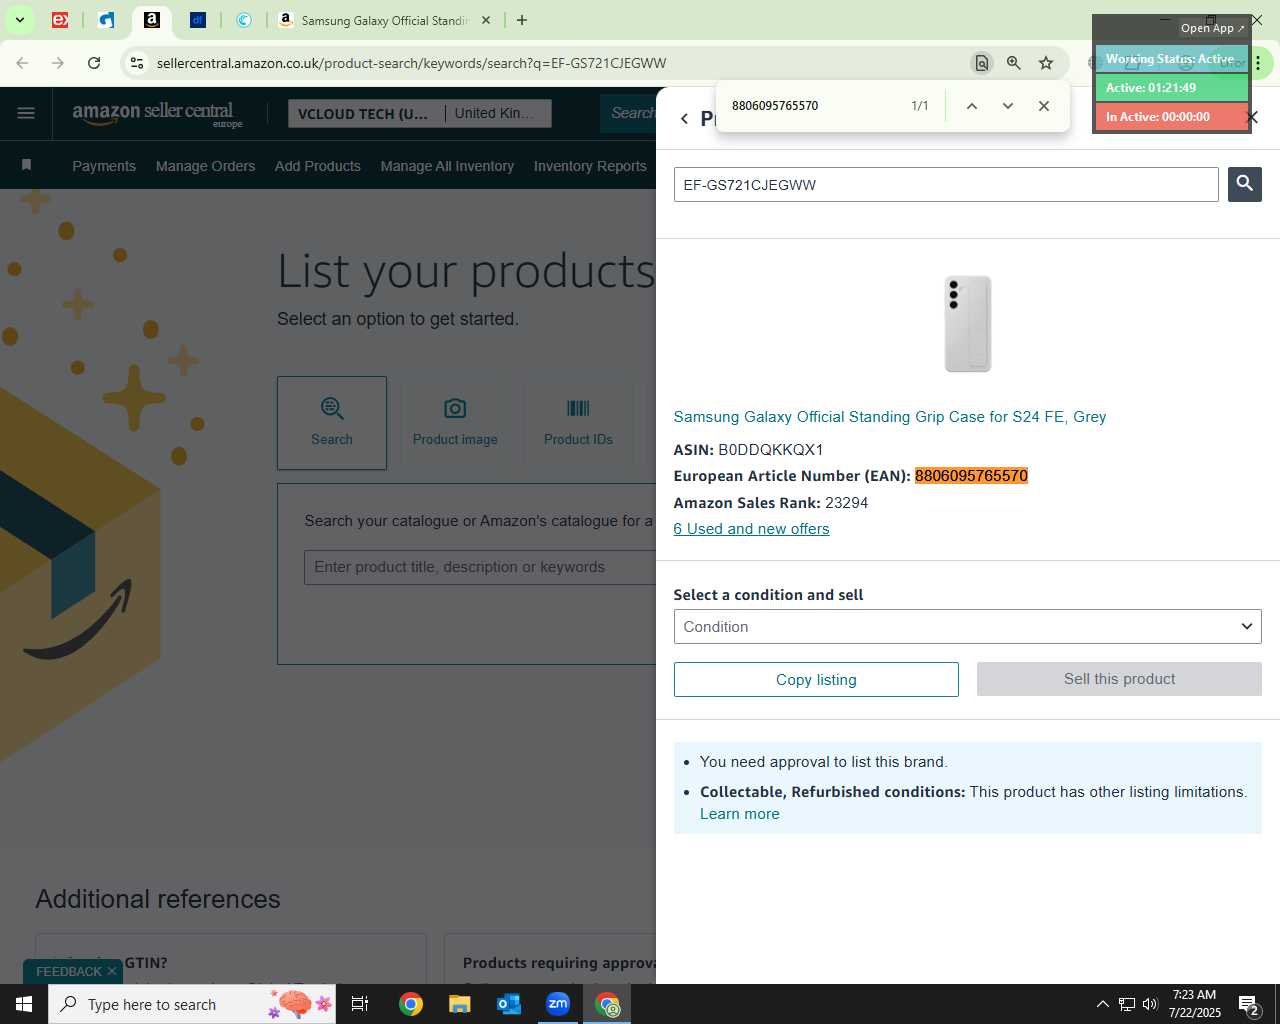Image resolution: width=1280 pixels, height=1024 pixels.
Task: Jump to next find-in-page match
Action: (x=1007, y=106)
